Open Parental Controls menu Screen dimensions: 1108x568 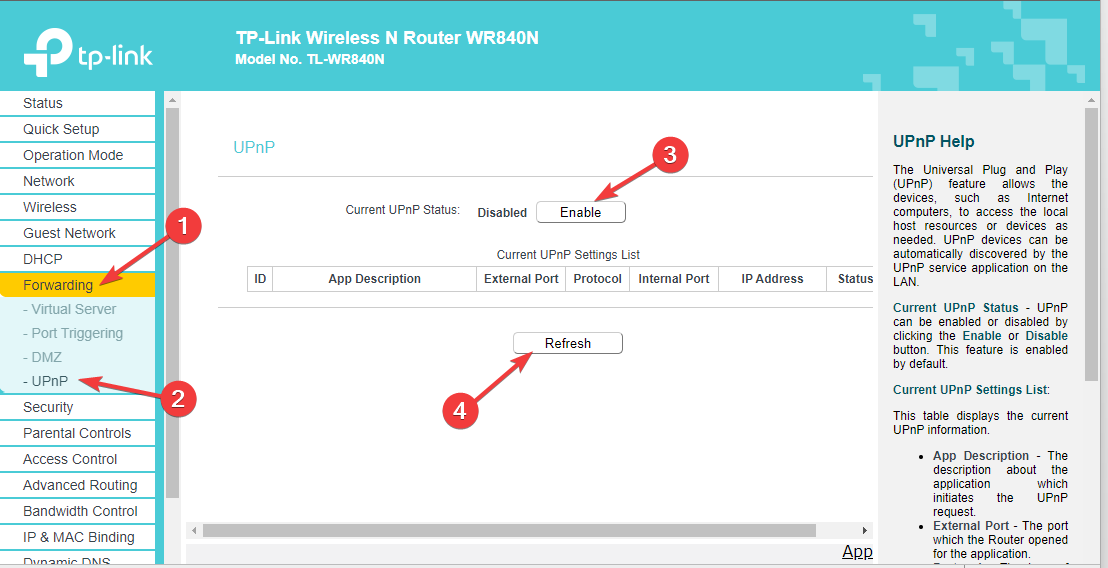coord(77,434)
